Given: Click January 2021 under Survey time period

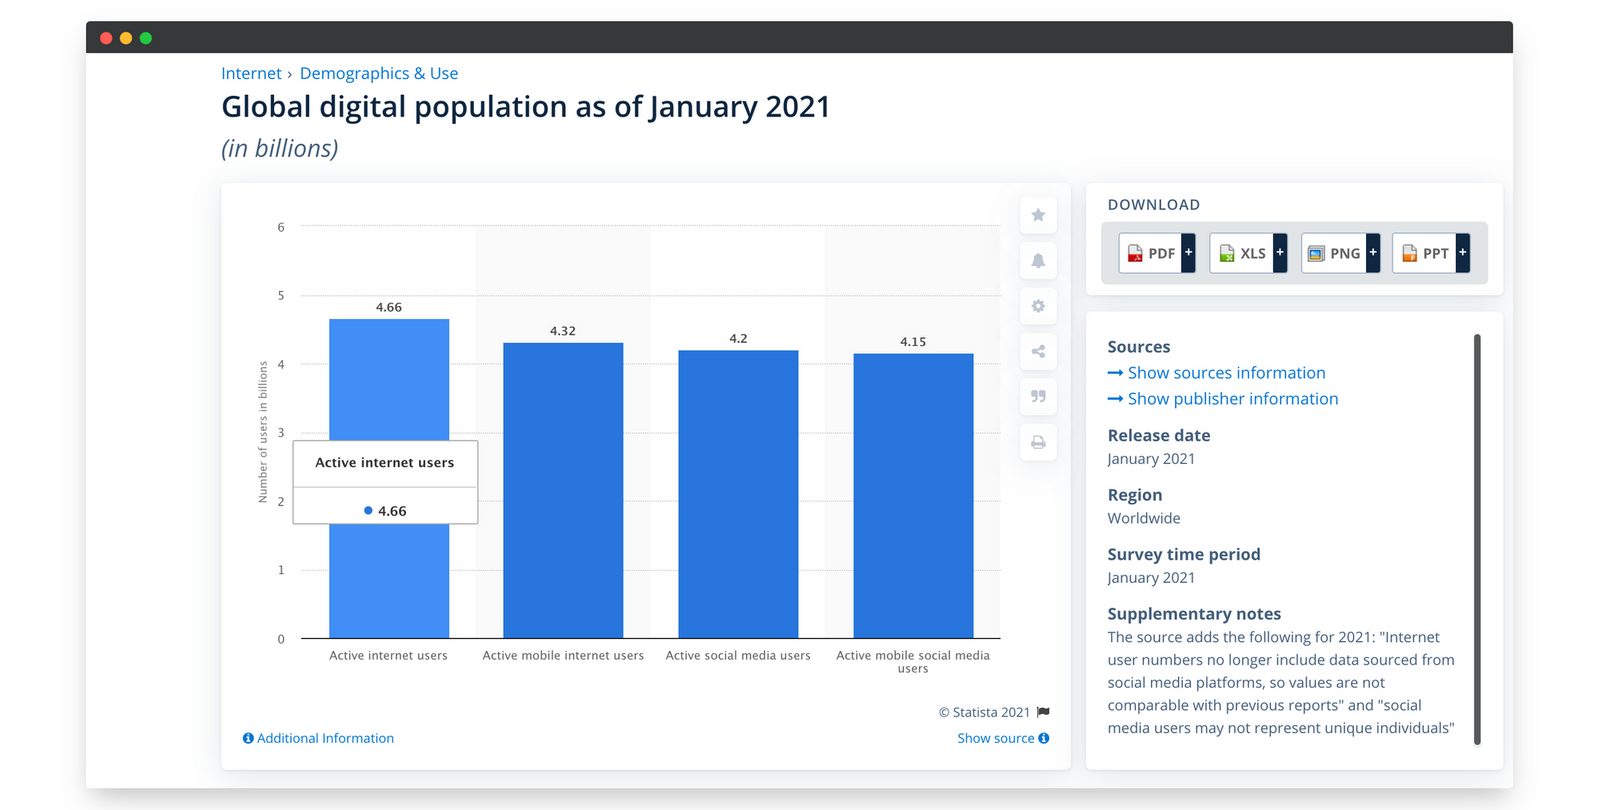Looking at the screenshot, I should (x=1151, y=578).
